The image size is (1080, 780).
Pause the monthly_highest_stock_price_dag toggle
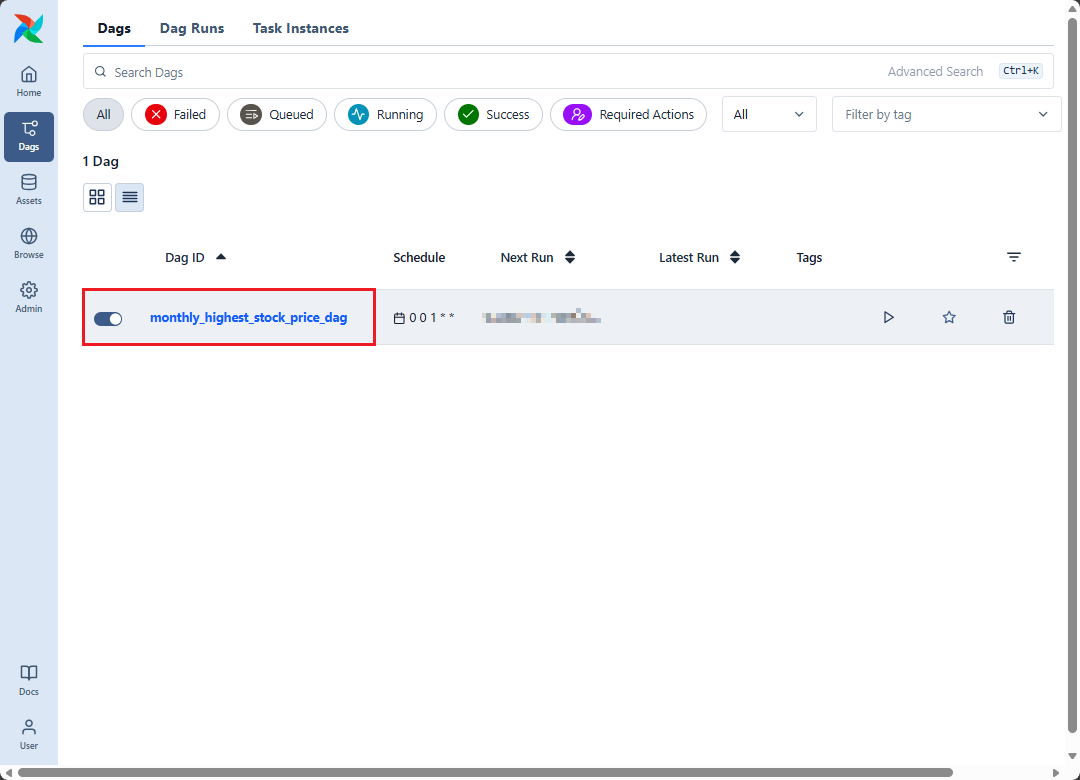coord(108,318)
